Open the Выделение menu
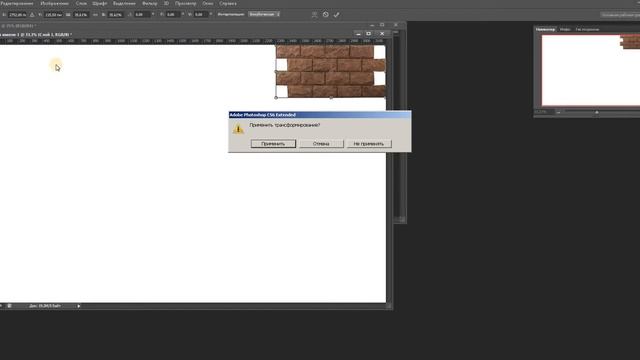This screenshot has width=640, height=360. coord(124,3)
